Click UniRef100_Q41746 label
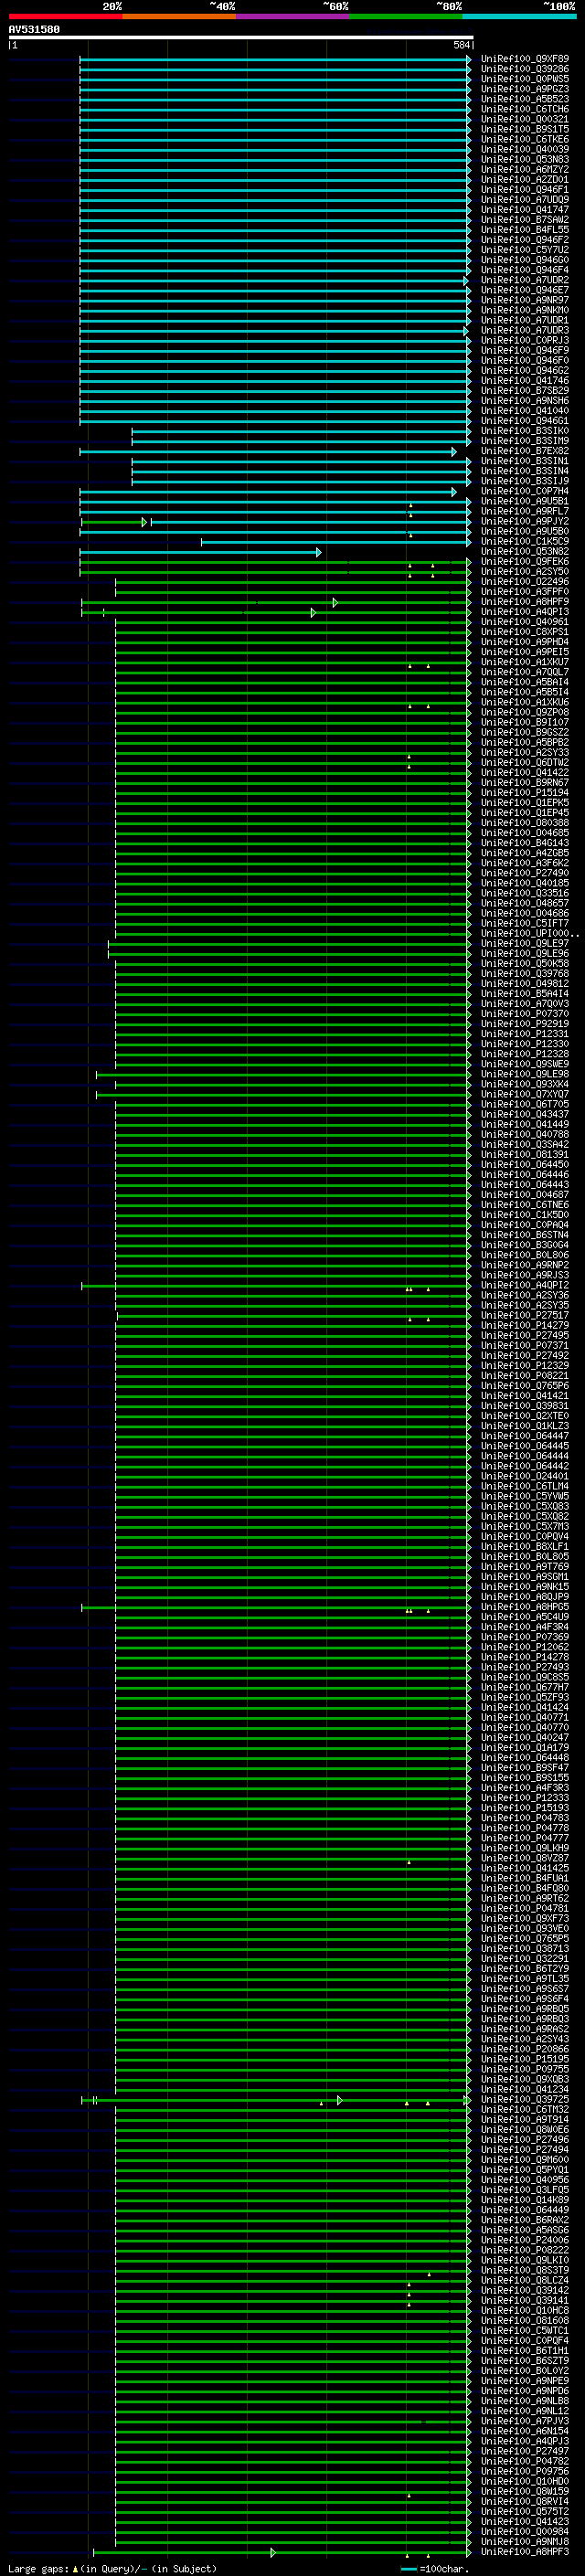The width and height of the screenshot is (585, 2576). pyautogui.click(x=525, y=380)
